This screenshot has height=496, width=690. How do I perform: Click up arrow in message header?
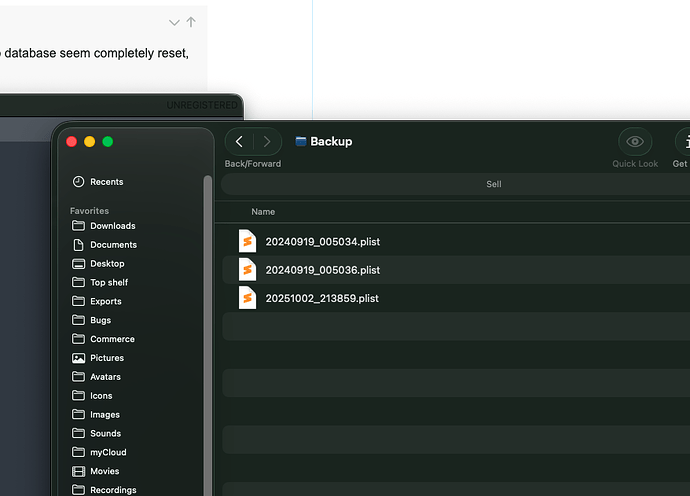click(191, 22)
